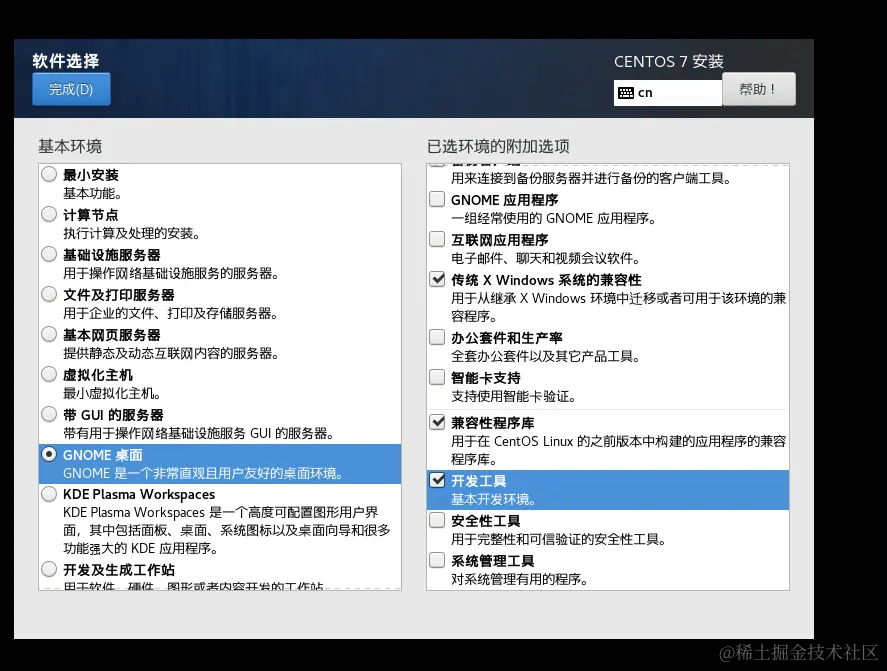Click text 对系统管理有用的程序。

(x=520, y=580)
